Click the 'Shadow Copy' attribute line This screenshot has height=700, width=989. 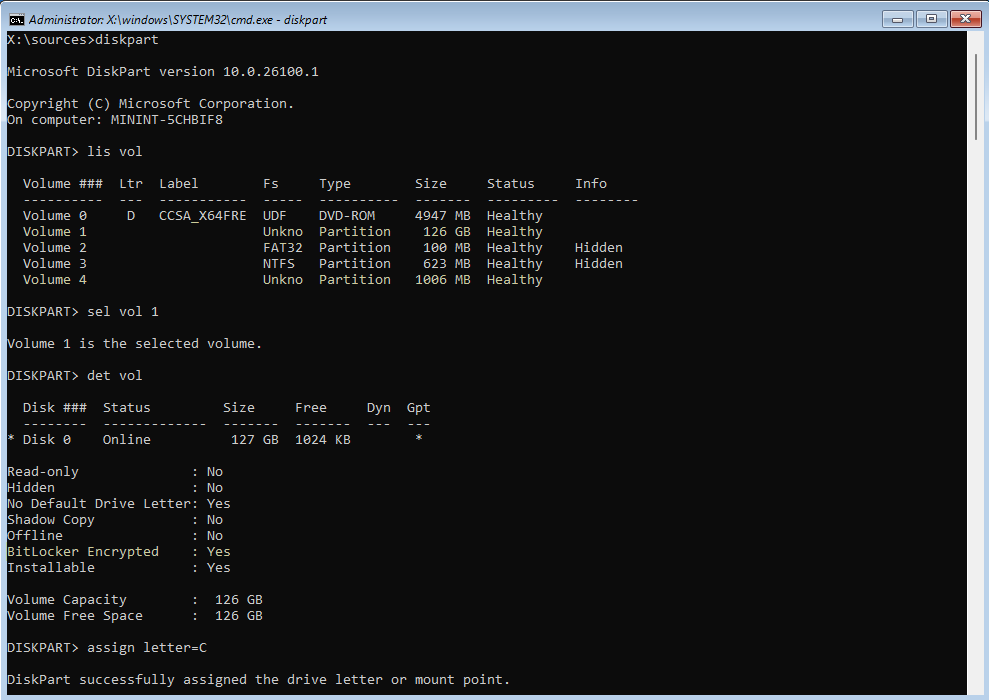click(115, 520)
